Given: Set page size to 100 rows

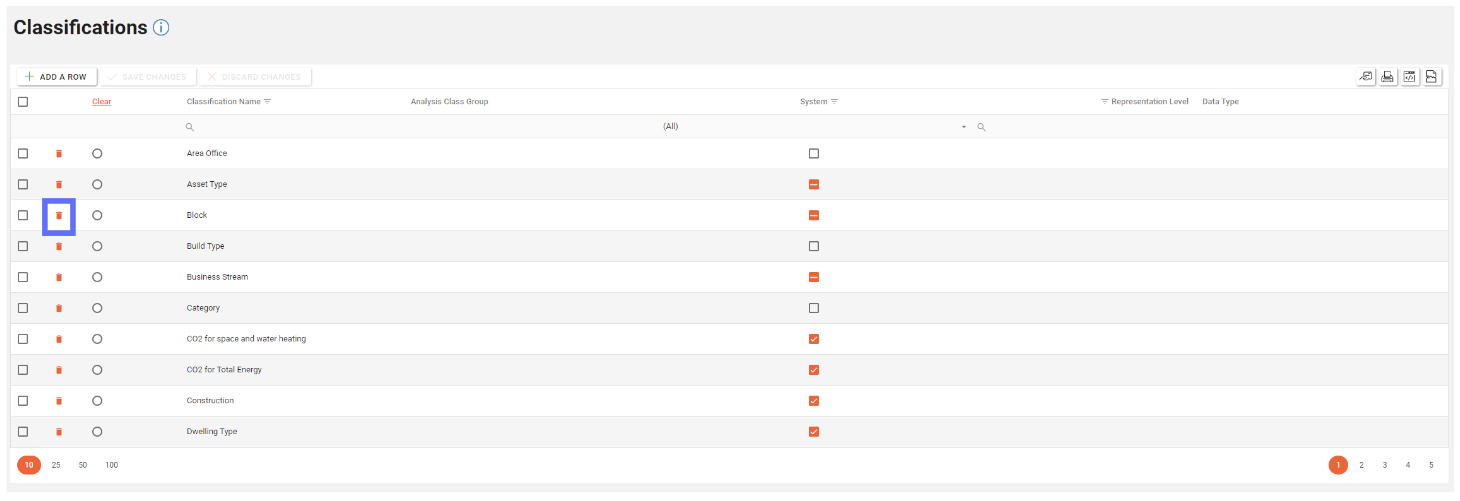Looking at the screenshot, I should coord(111,465).
